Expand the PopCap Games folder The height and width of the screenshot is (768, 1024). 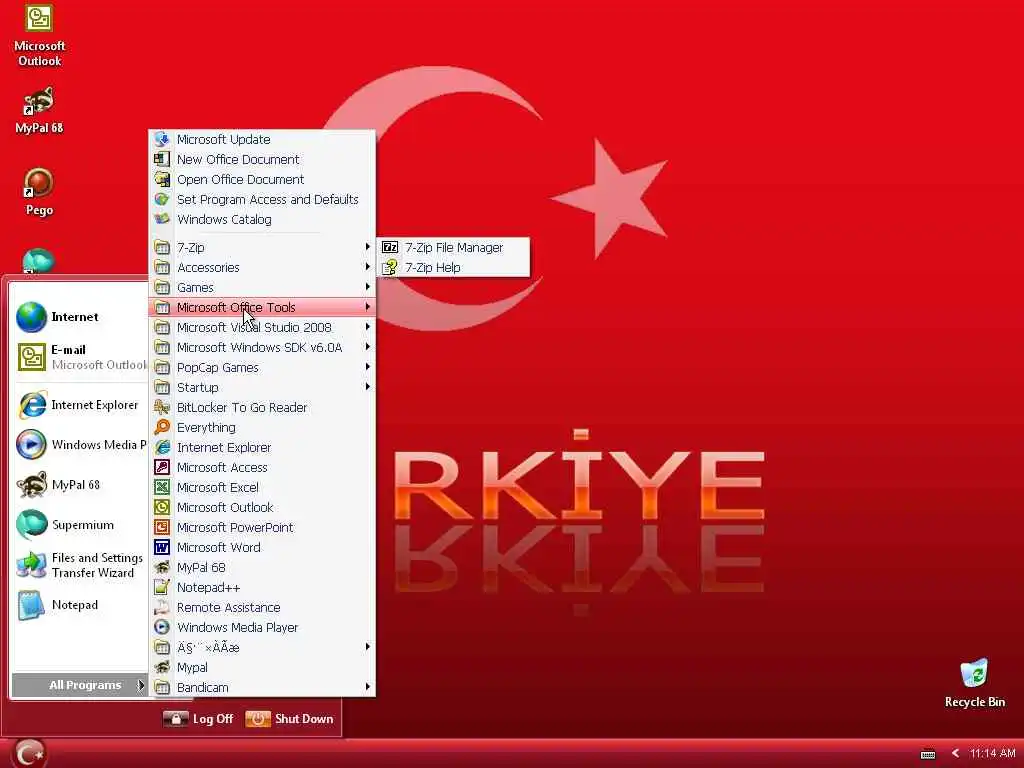click(262, 368)
